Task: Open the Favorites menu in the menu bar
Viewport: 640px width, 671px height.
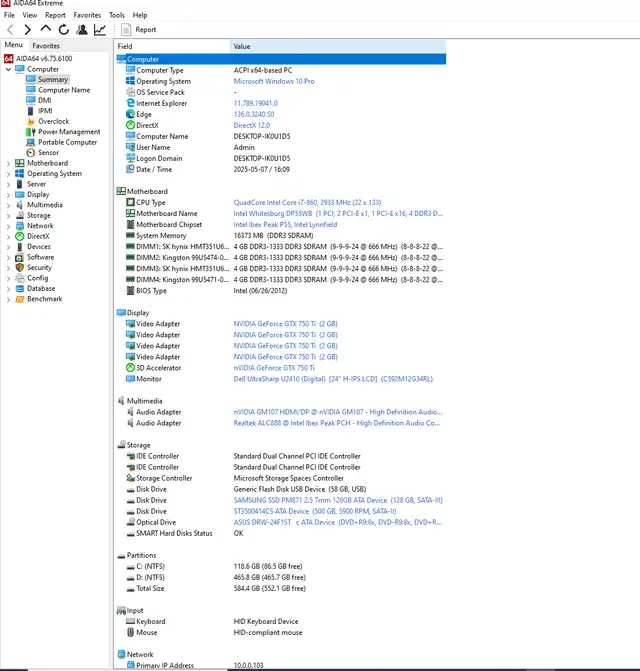Action: (87, 15)
